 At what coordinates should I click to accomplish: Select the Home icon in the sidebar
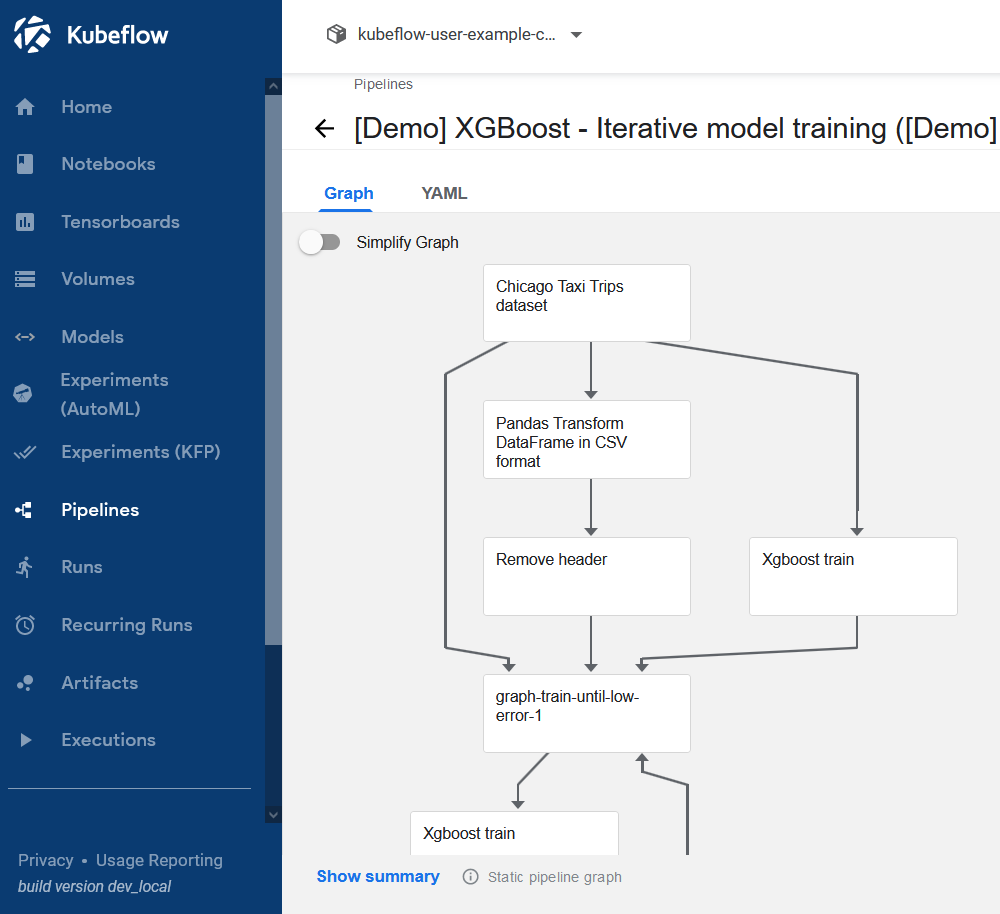point(23,106)
